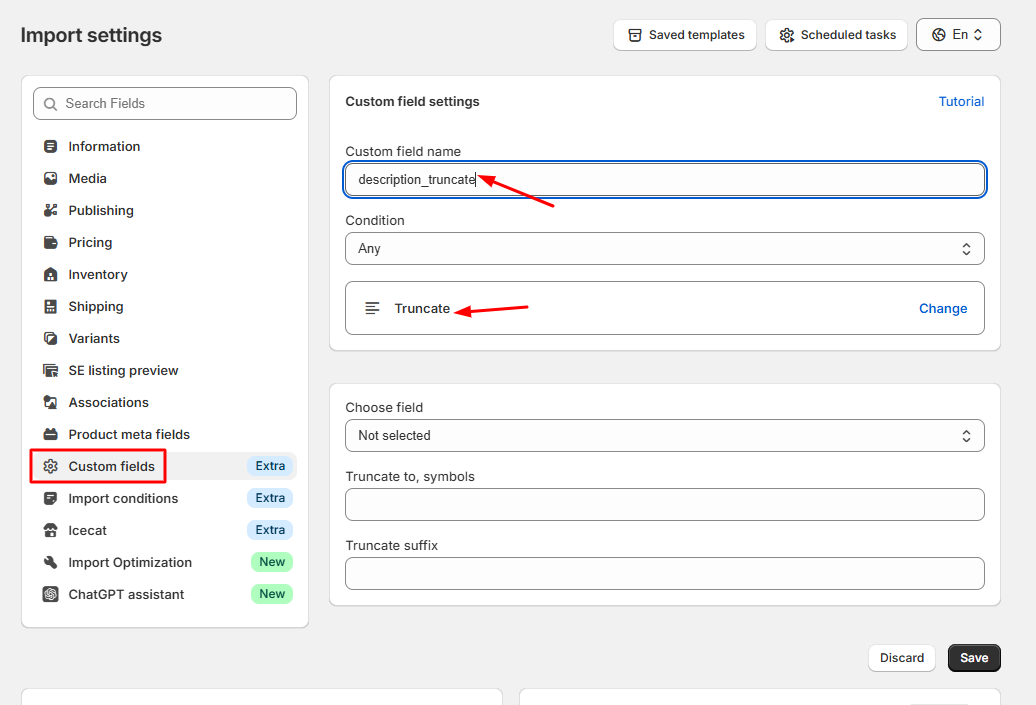Click the Saved templates archive icon

click(634, 35)
